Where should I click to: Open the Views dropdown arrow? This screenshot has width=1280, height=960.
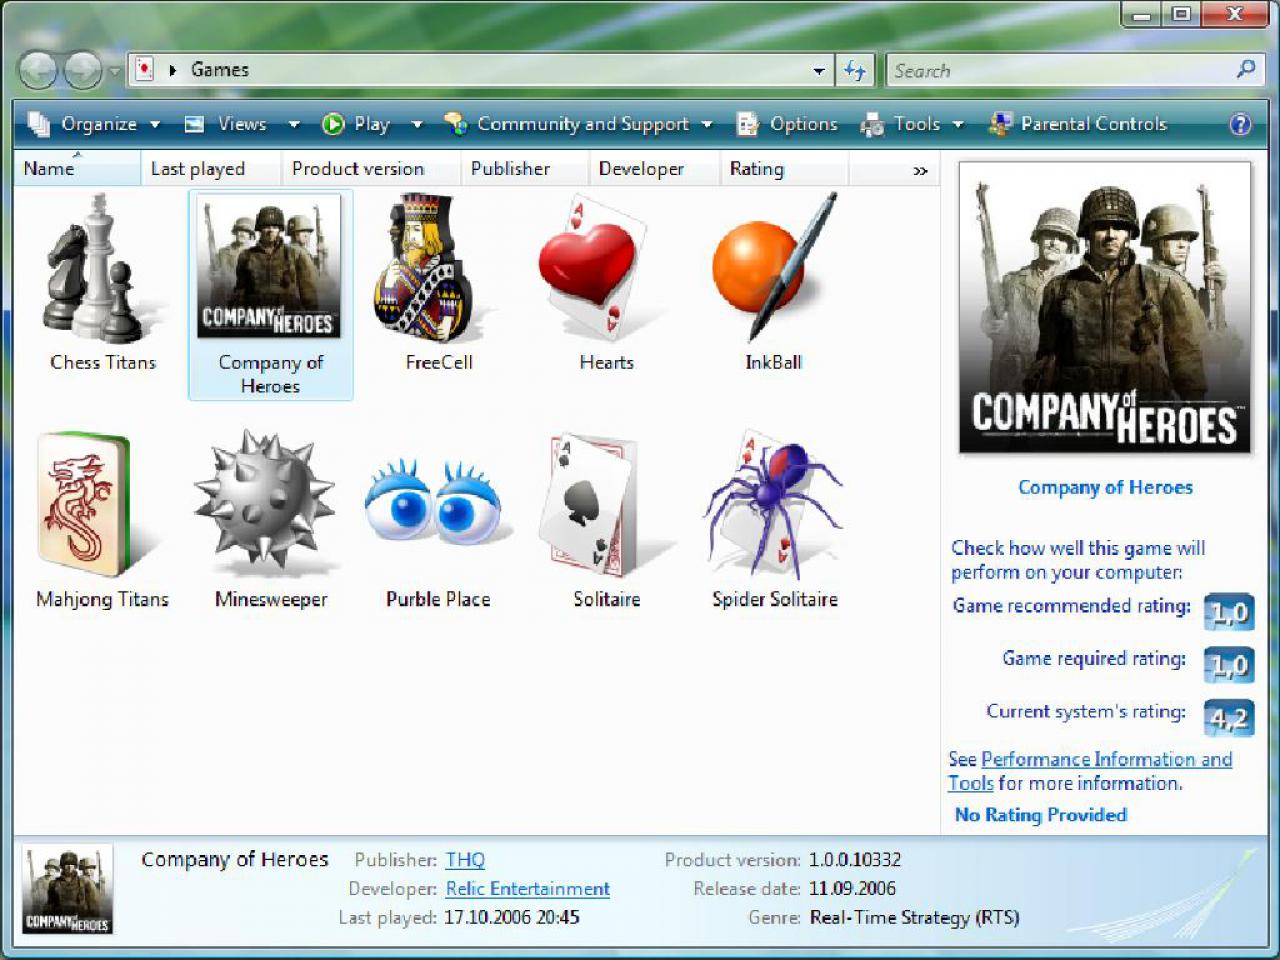[294, 124]
